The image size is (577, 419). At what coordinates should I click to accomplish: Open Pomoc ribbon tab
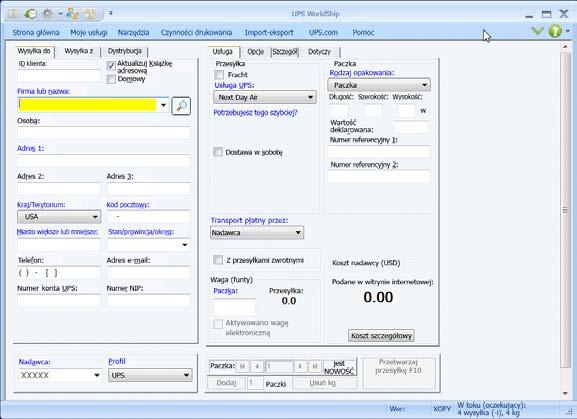[363, 32]
